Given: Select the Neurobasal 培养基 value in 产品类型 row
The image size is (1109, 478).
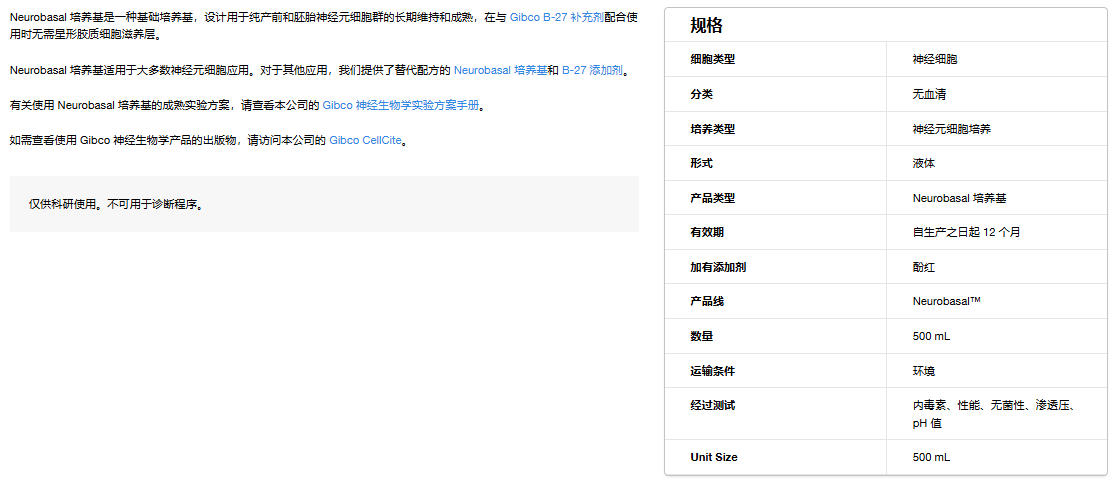Looking at the screenshot, I should [x=959, y=198].
